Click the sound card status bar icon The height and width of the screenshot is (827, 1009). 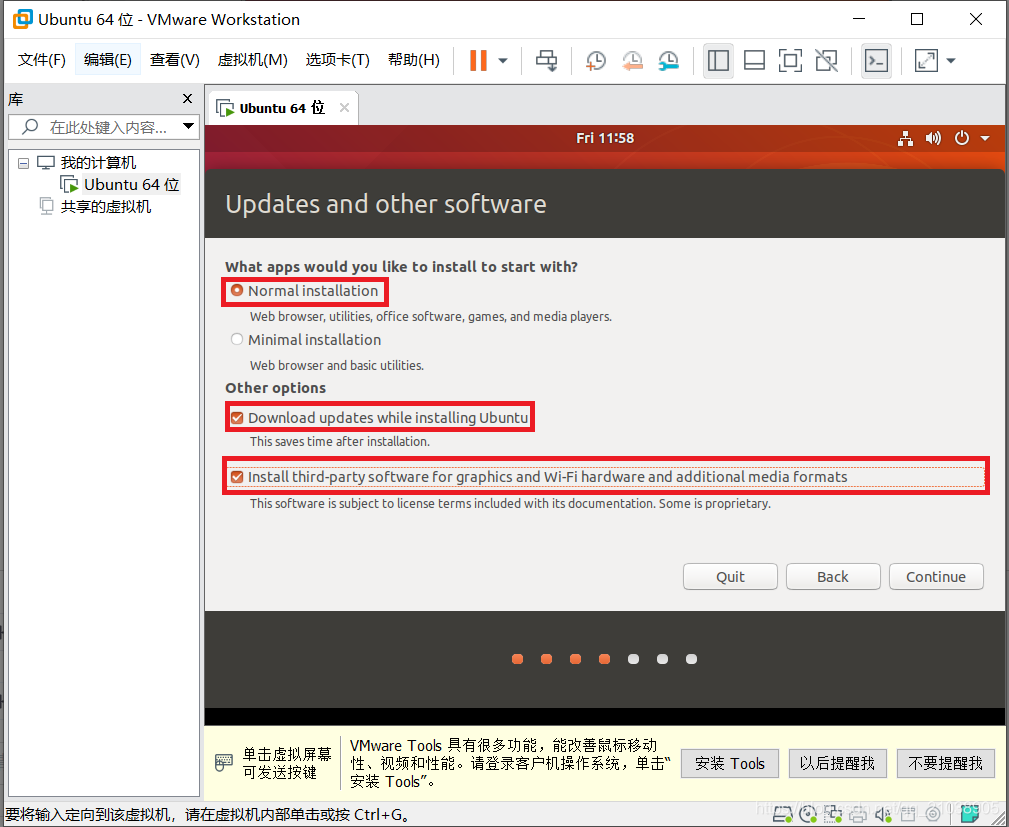point(883,815)
